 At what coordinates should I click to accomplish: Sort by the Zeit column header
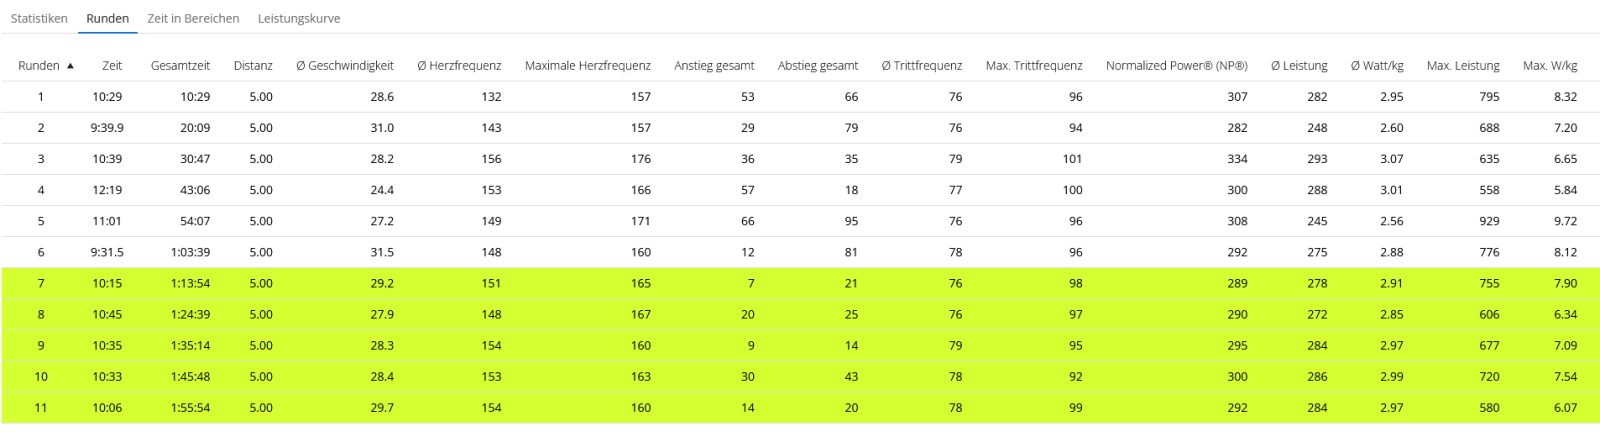click(112, 66)
